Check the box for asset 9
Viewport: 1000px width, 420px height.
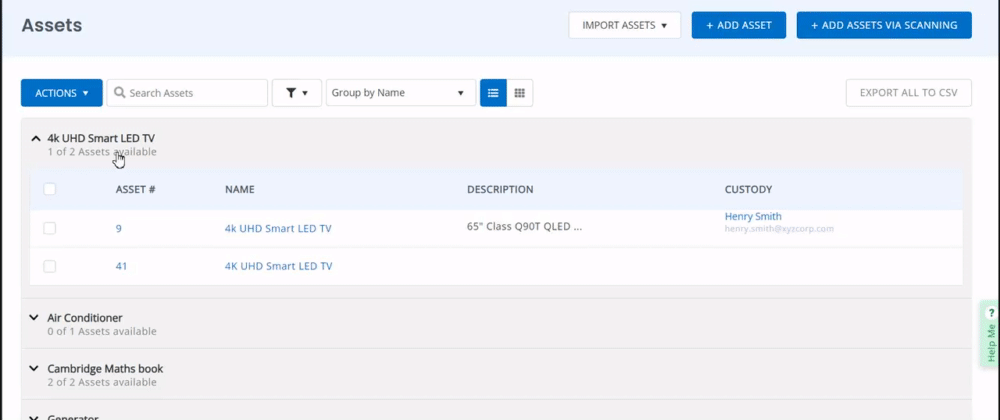click(50, 228)
